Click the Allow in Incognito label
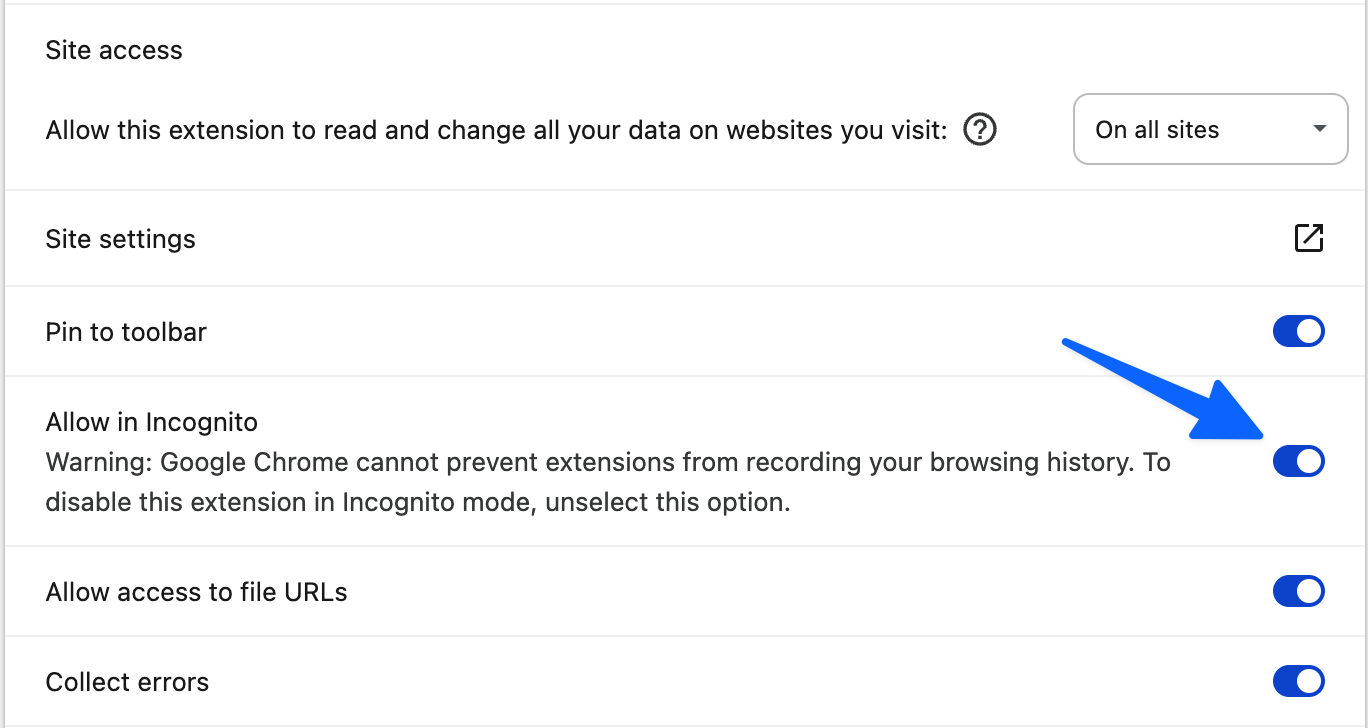Viewport: 1368px width, 728px height. tap(151, 421)
